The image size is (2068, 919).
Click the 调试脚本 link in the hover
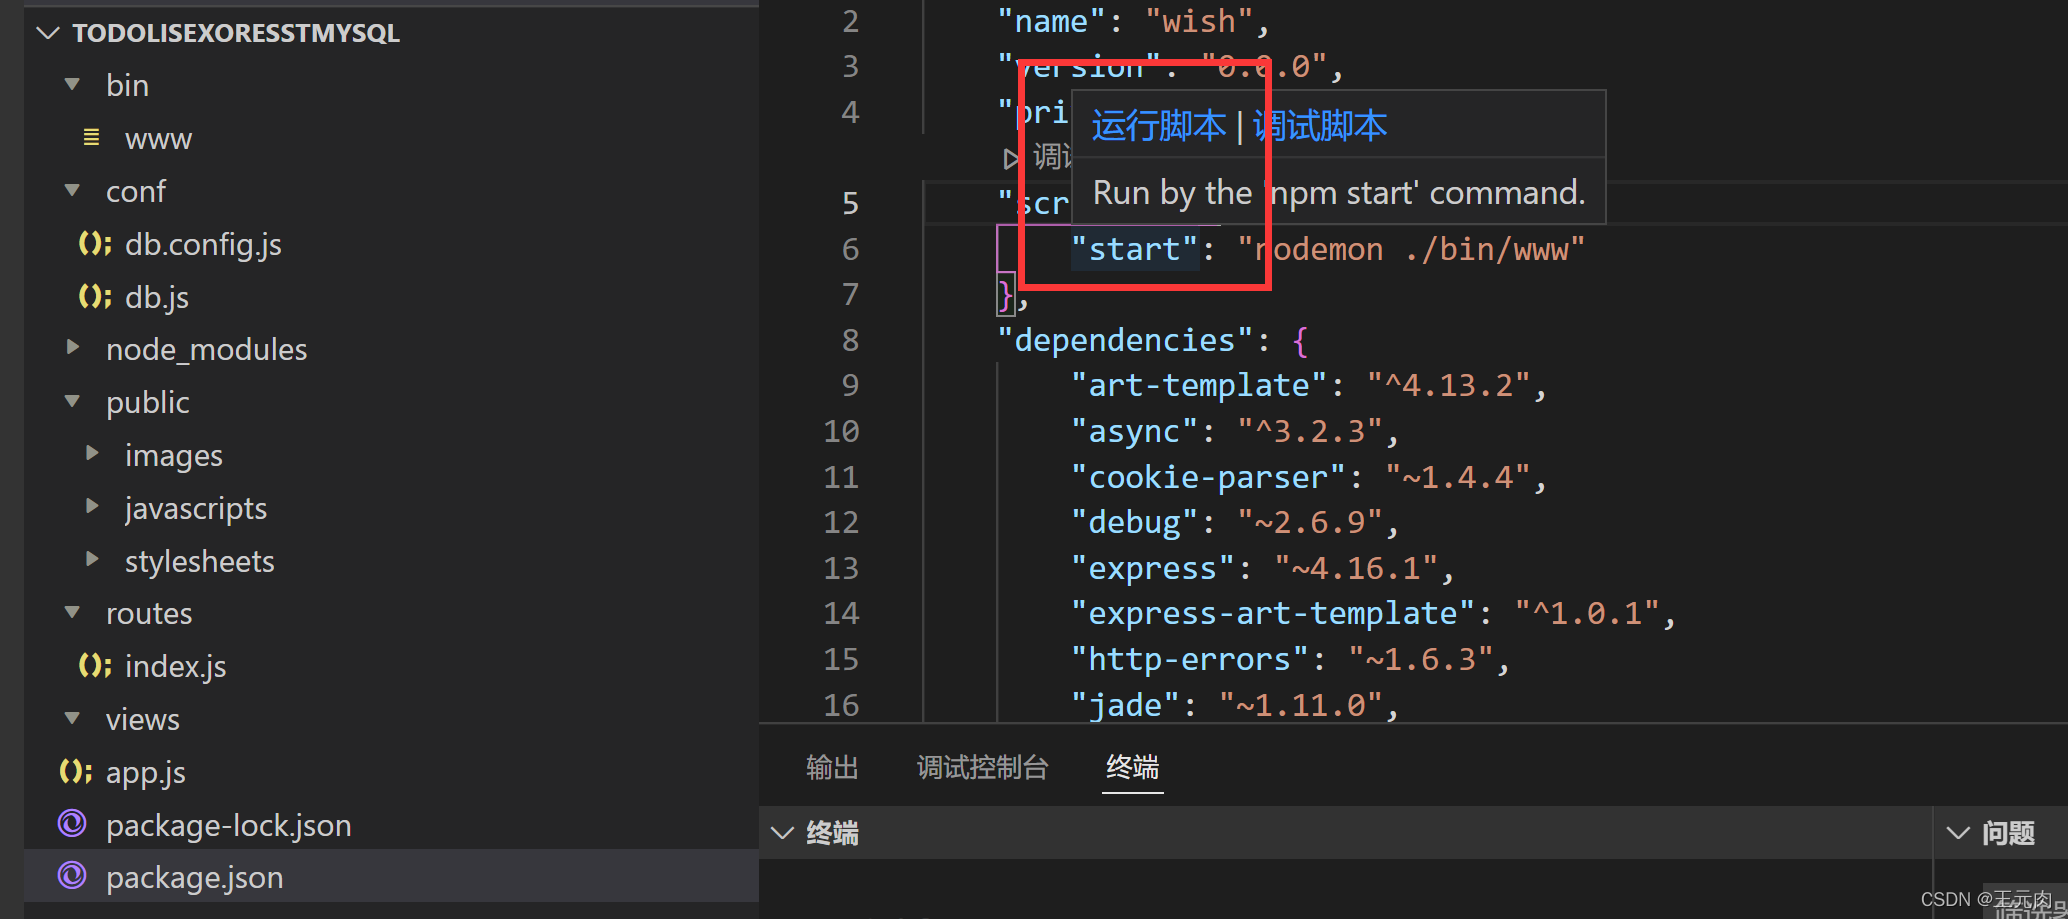point(1320,126)
